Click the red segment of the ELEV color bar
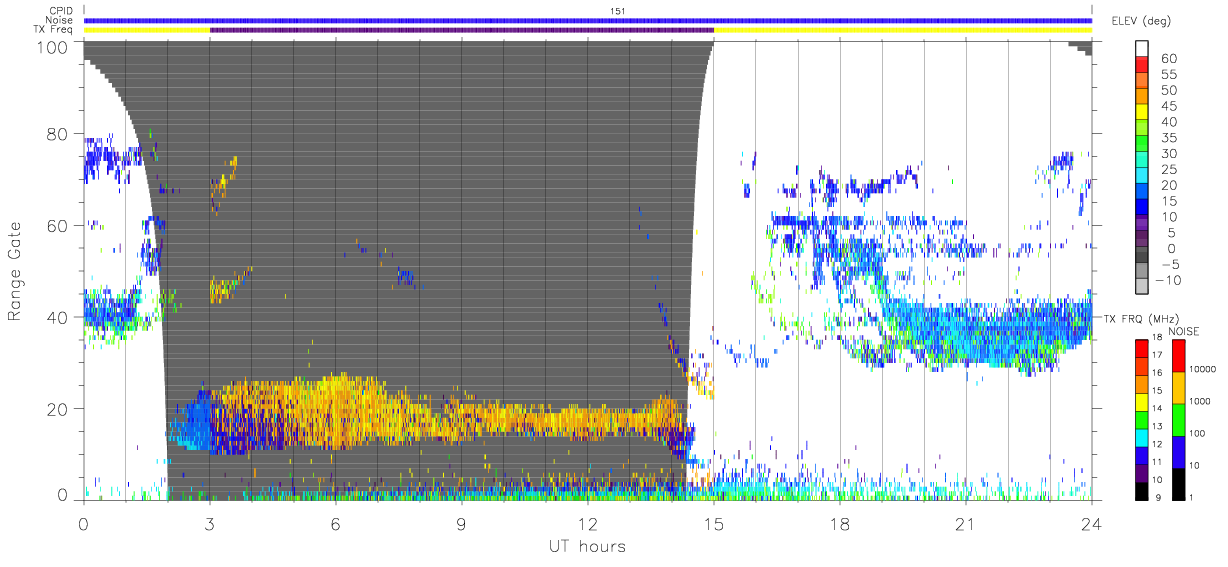 click(x=1142, y=65)
